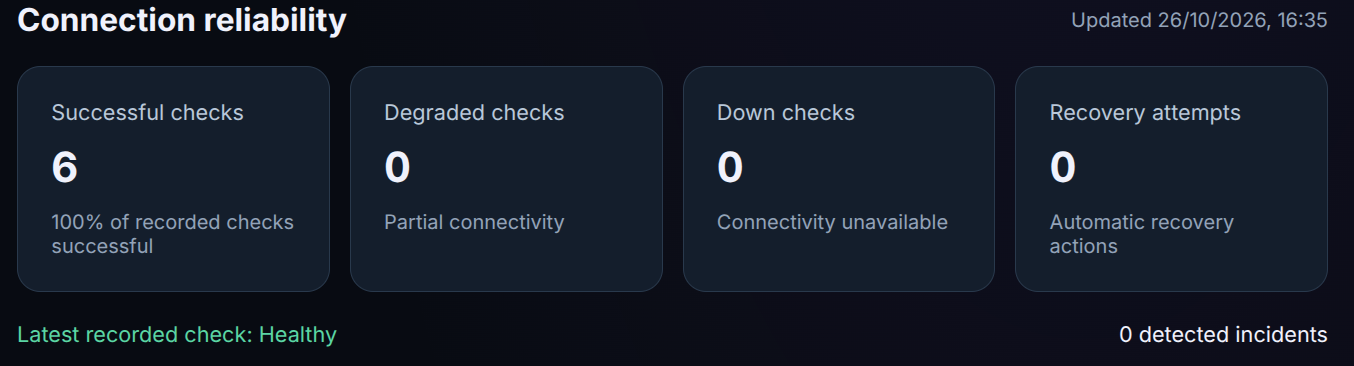Image resolution: width=1354 pixels, height=366 pixels.
Task: Click the Successful checks label
Action: pyautogui.click(x=147, y=113)
